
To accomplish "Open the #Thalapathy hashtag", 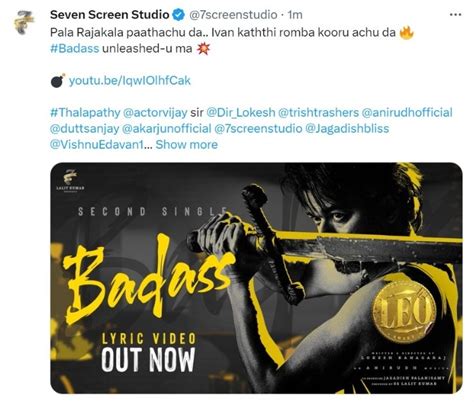I will 85,112.
